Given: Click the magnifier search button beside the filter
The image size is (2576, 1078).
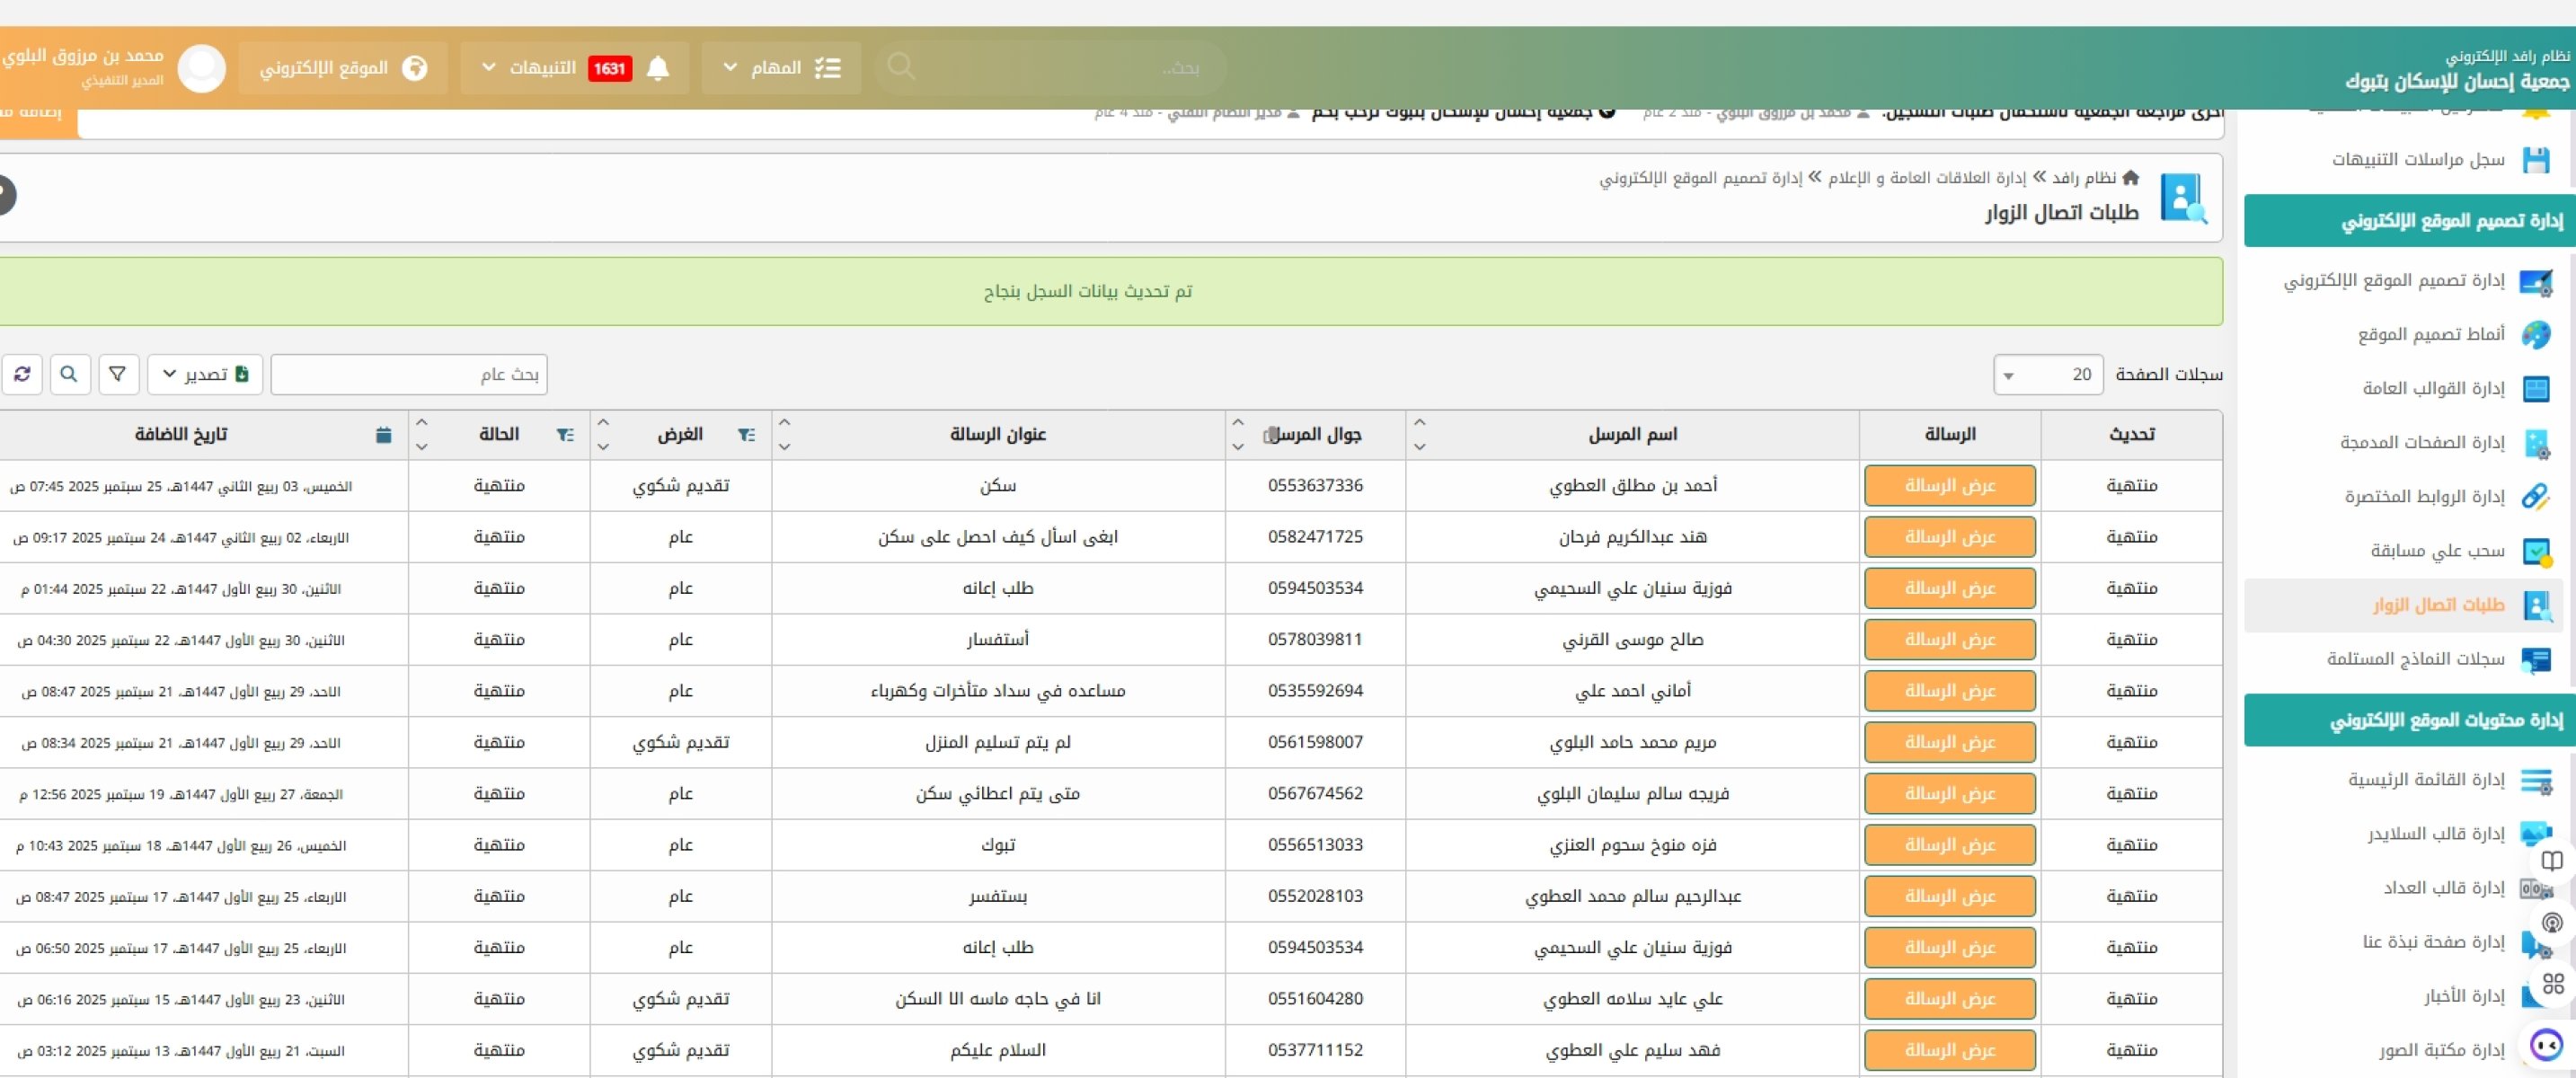Looking at the screenshot, I should (69, 374).
